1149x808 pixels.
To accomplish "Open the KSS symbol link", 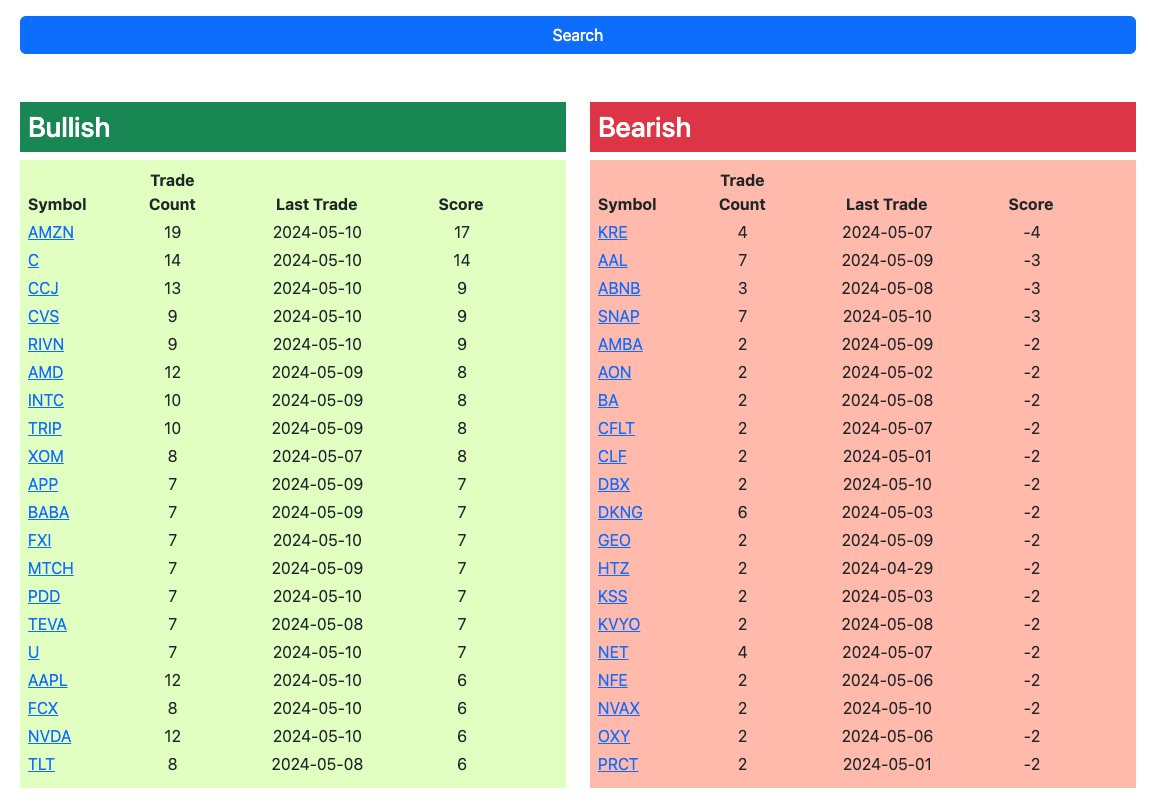I will click(613, 596).
